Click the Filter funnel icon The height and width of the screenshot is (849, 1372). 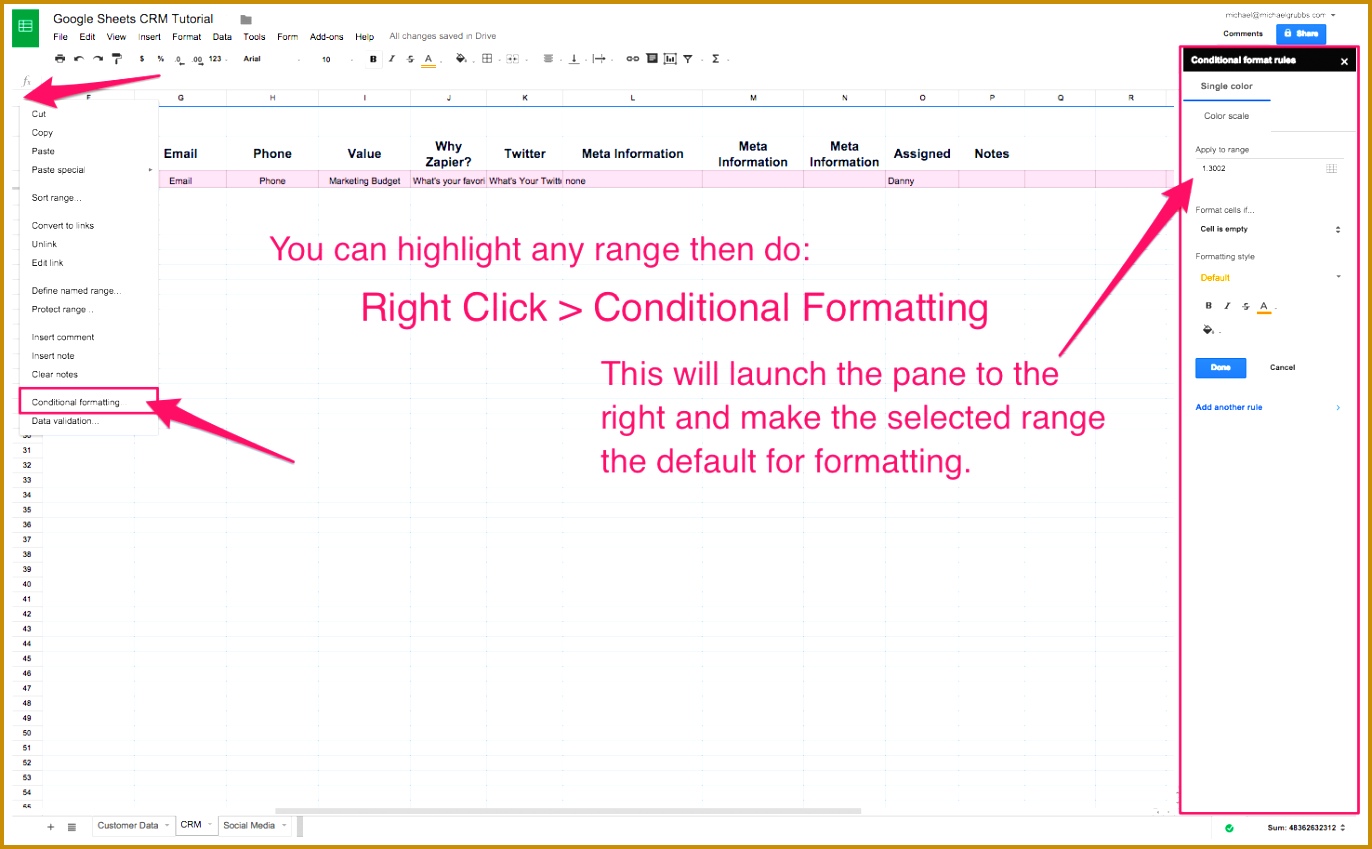tap(689, 59)
